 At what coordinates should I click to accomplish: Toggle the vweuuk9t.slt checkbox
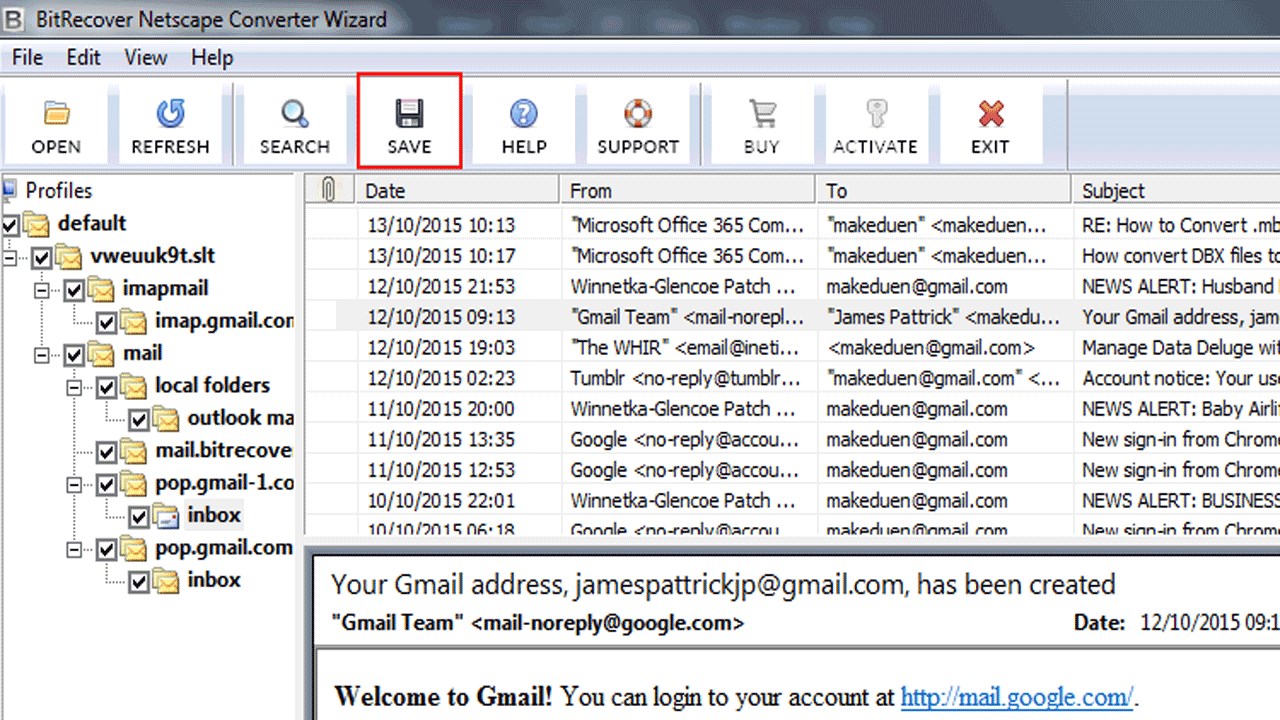42,258
